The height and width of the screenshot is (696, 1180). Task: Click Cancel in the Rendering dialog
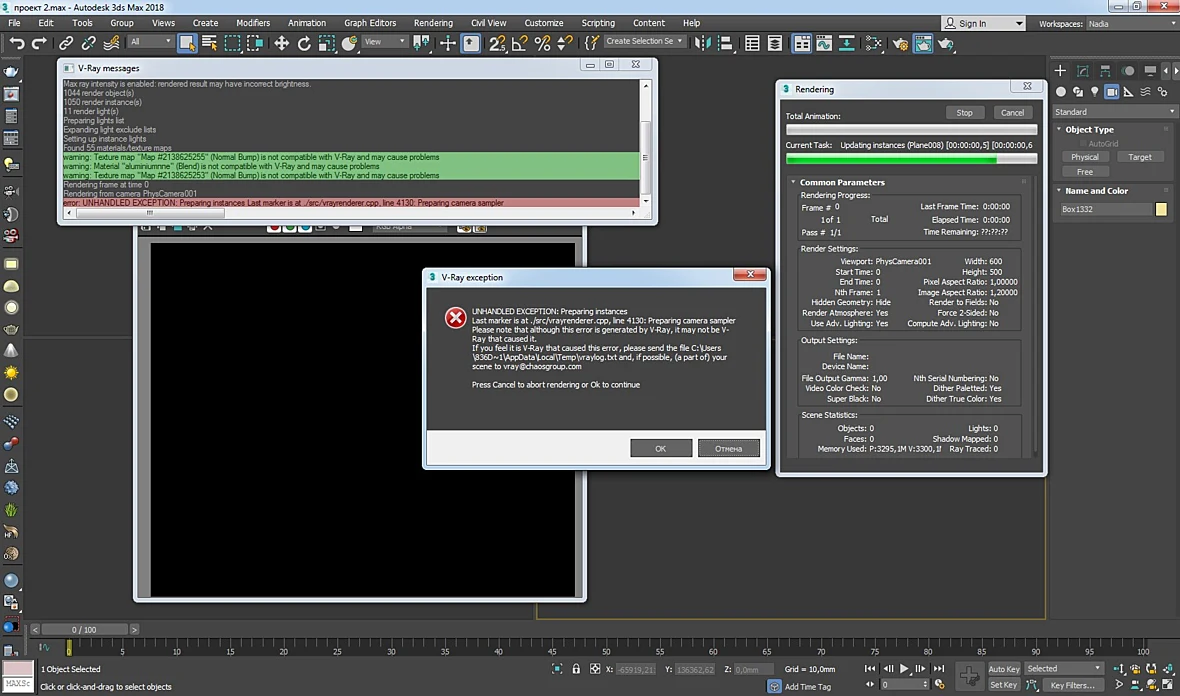[1012, 112]
